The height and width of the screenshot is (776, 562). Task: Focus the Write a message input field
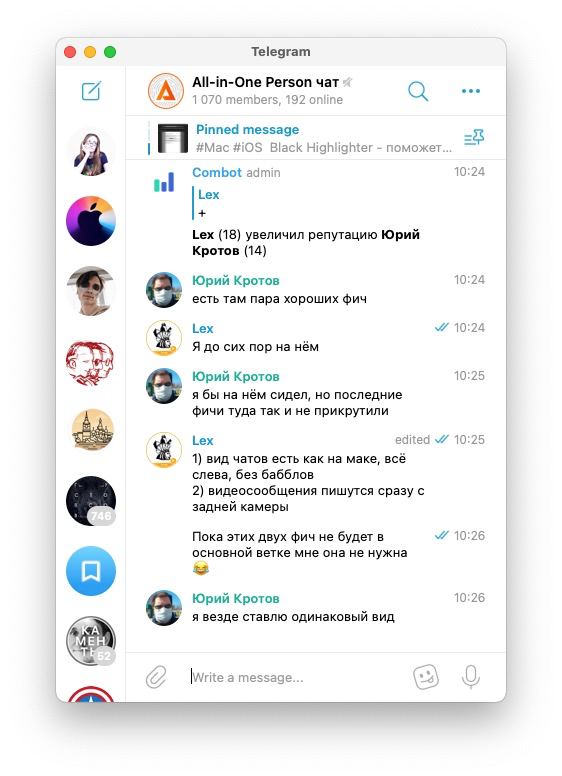tap(294, 677)
